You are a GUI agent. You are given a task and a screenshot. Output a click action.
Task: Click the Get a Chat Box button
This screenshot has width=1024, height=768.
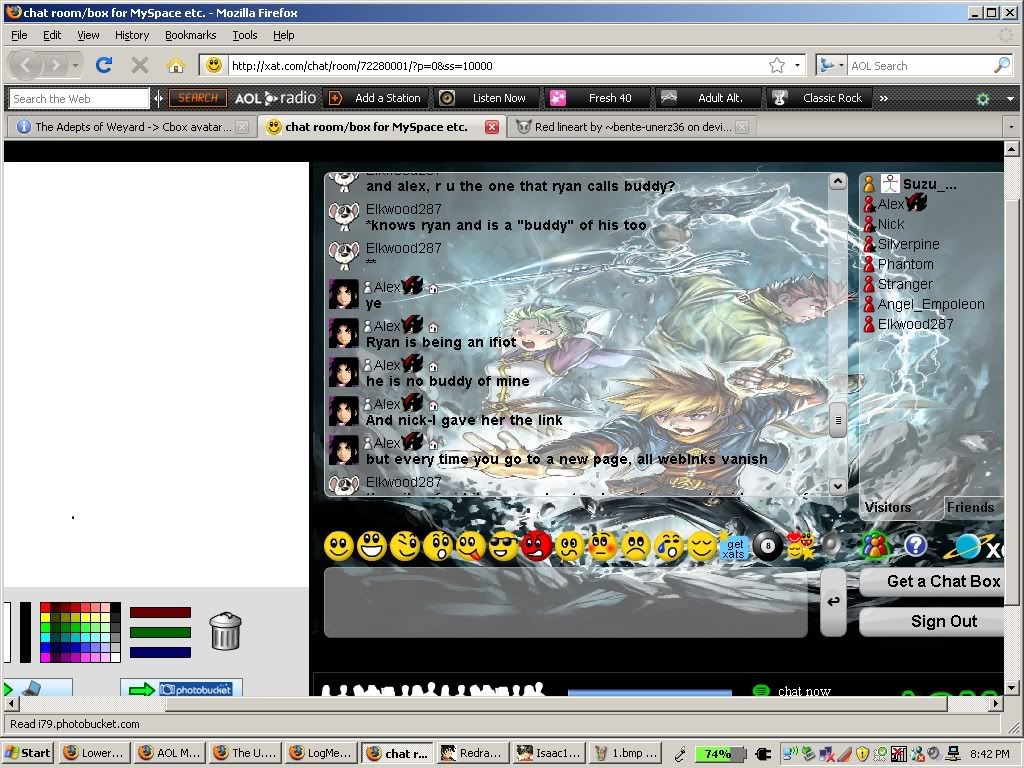942,581
